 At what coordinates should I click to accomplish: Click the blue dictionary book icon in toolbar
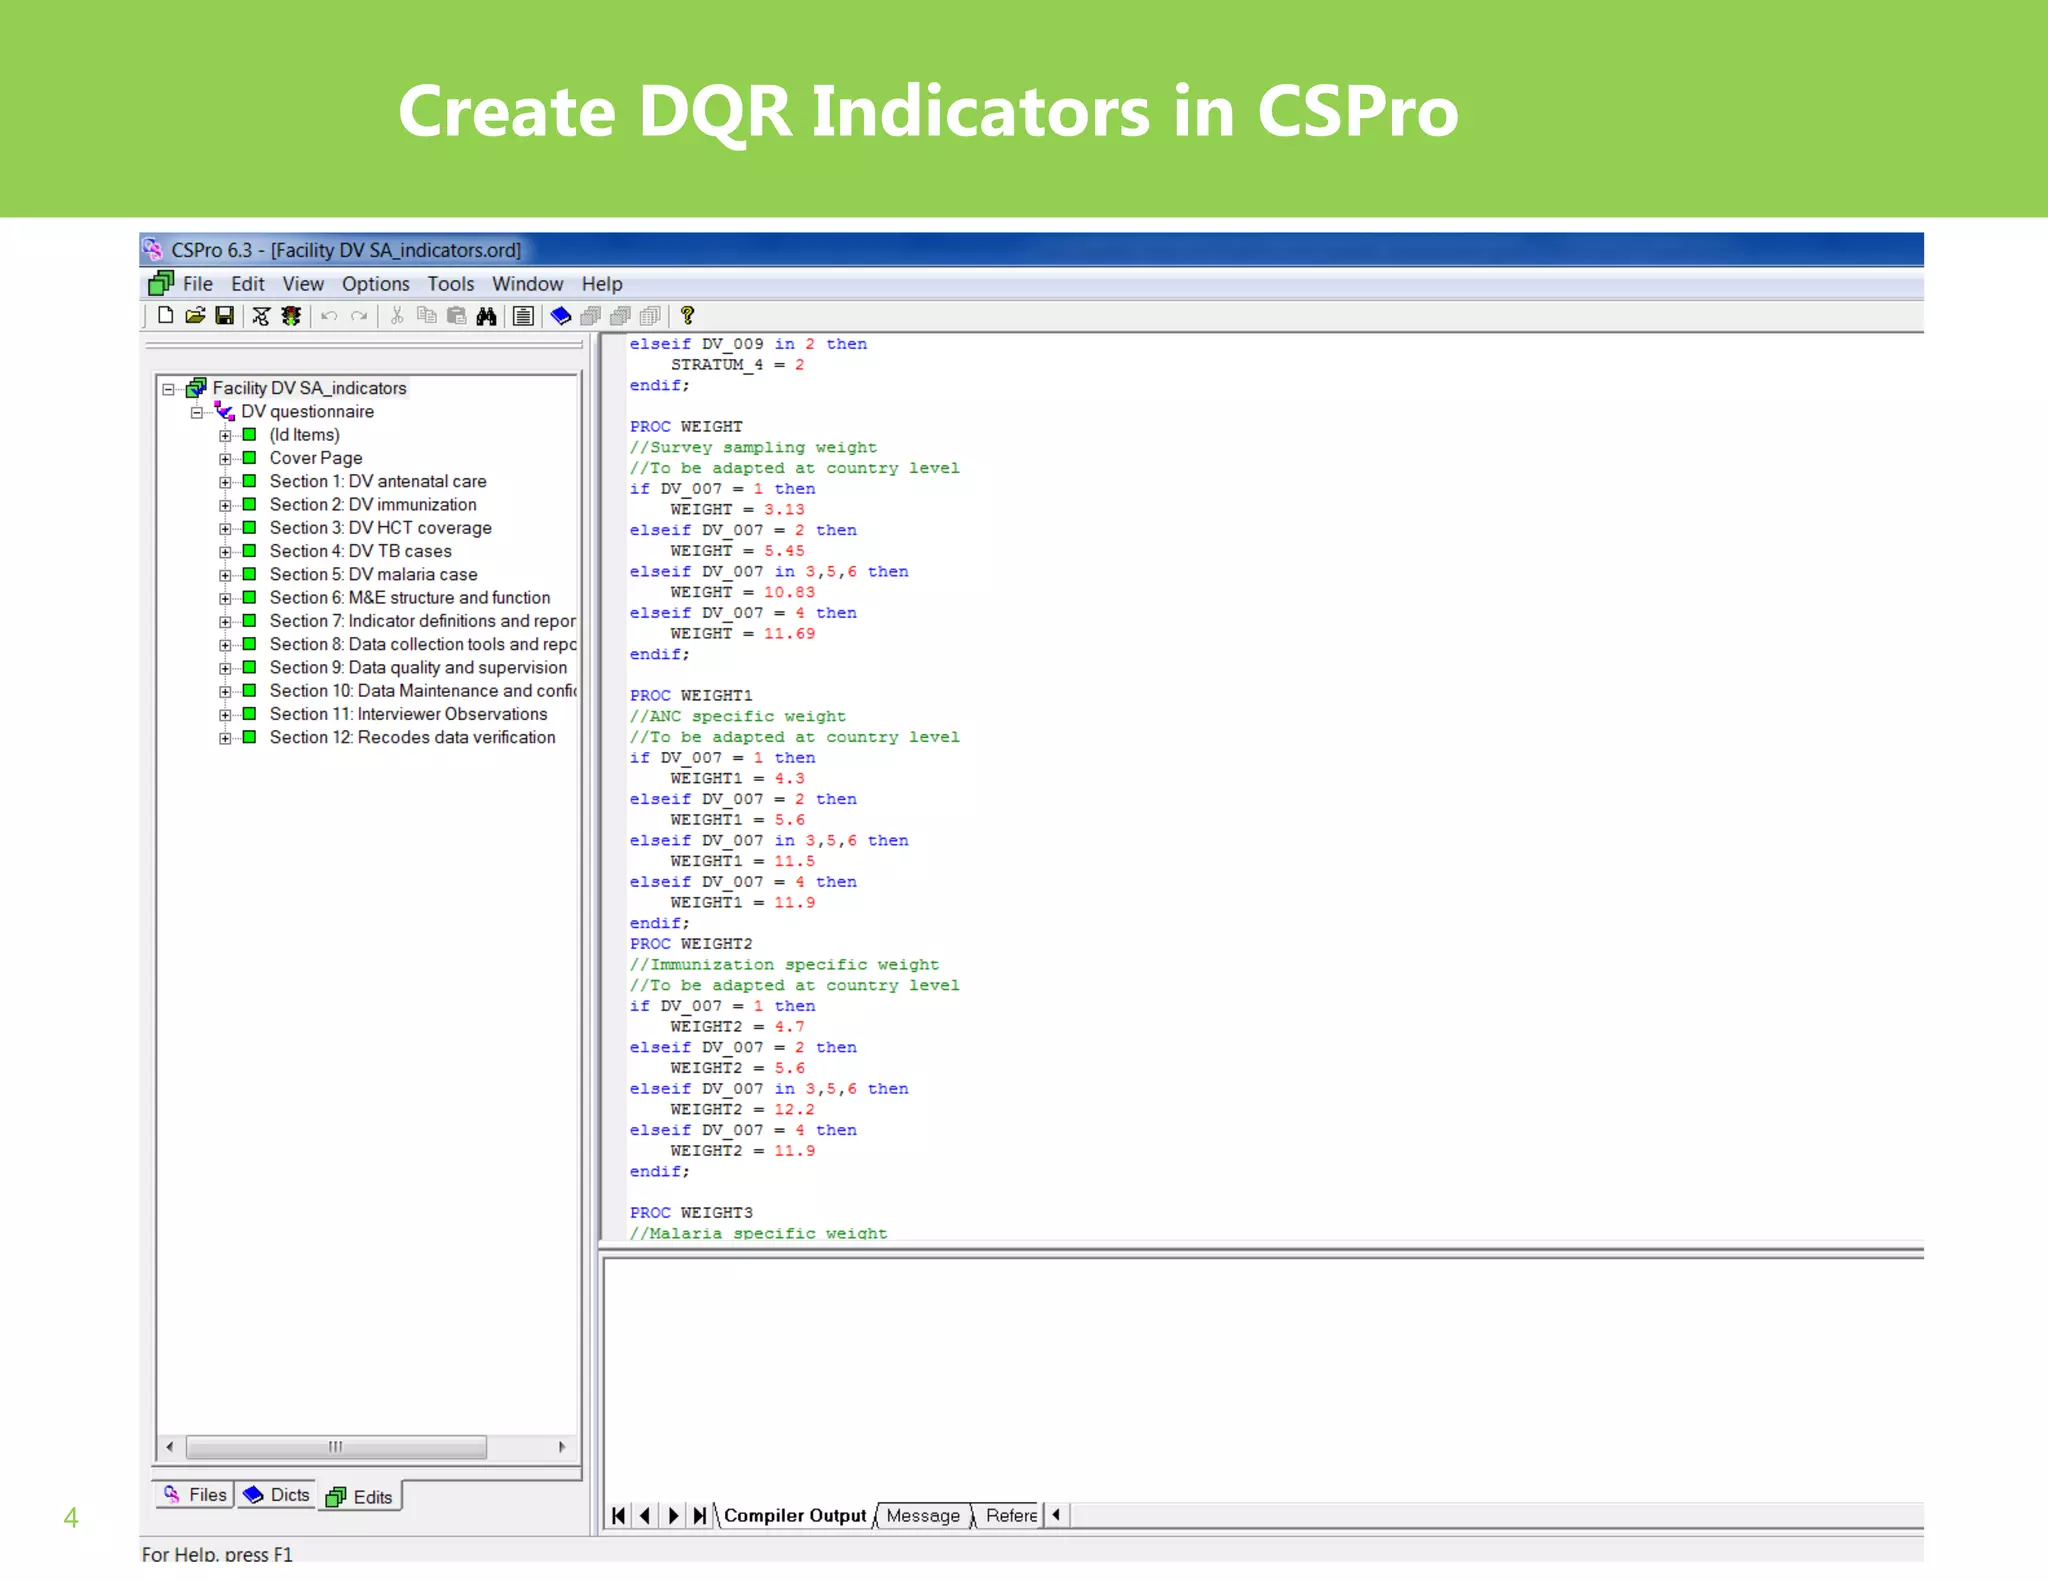coord(561,316)
